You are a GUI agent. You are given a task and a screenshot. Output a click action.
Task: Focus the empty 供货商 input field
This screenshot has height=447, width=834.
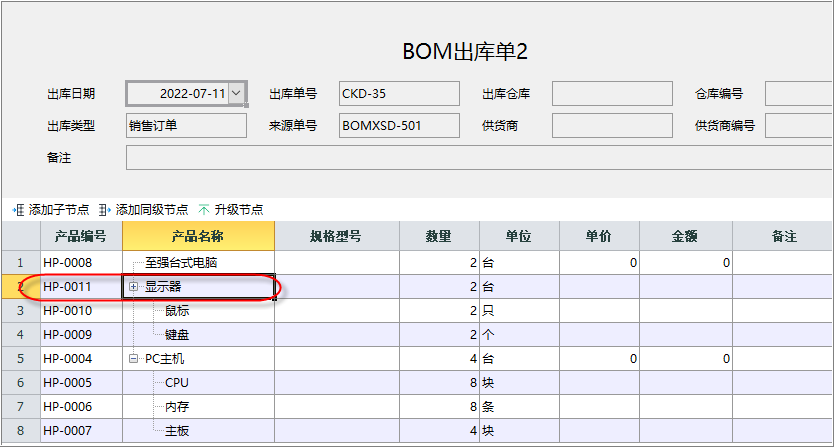612,126
